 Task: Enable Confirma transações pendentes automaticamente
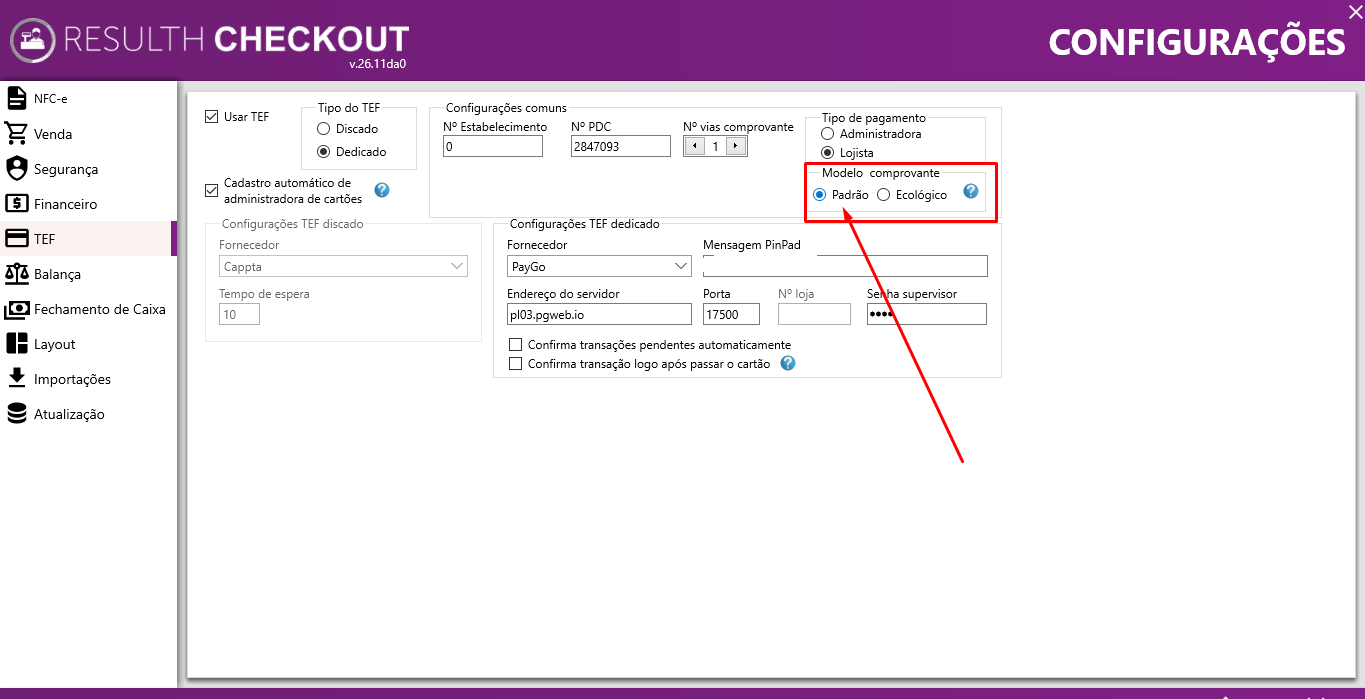coord(516,345)
